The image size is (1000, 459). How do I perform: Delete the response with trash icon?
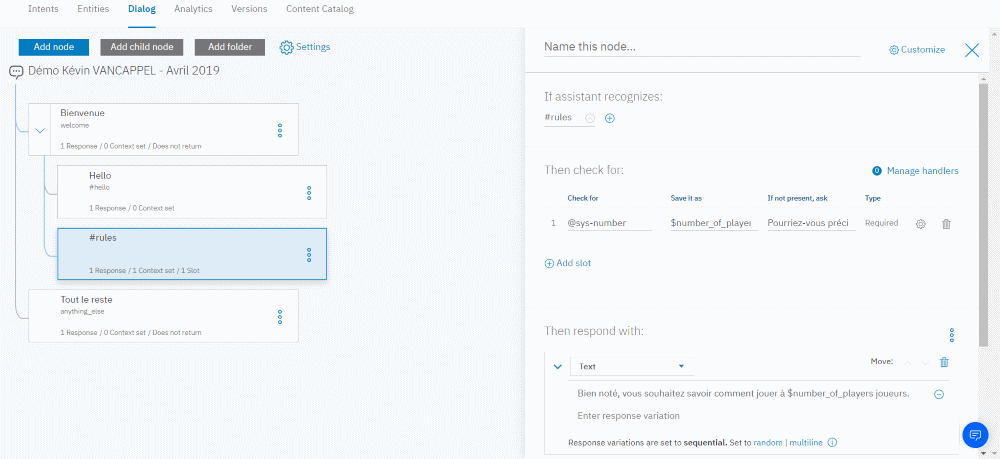click(945, 362)
